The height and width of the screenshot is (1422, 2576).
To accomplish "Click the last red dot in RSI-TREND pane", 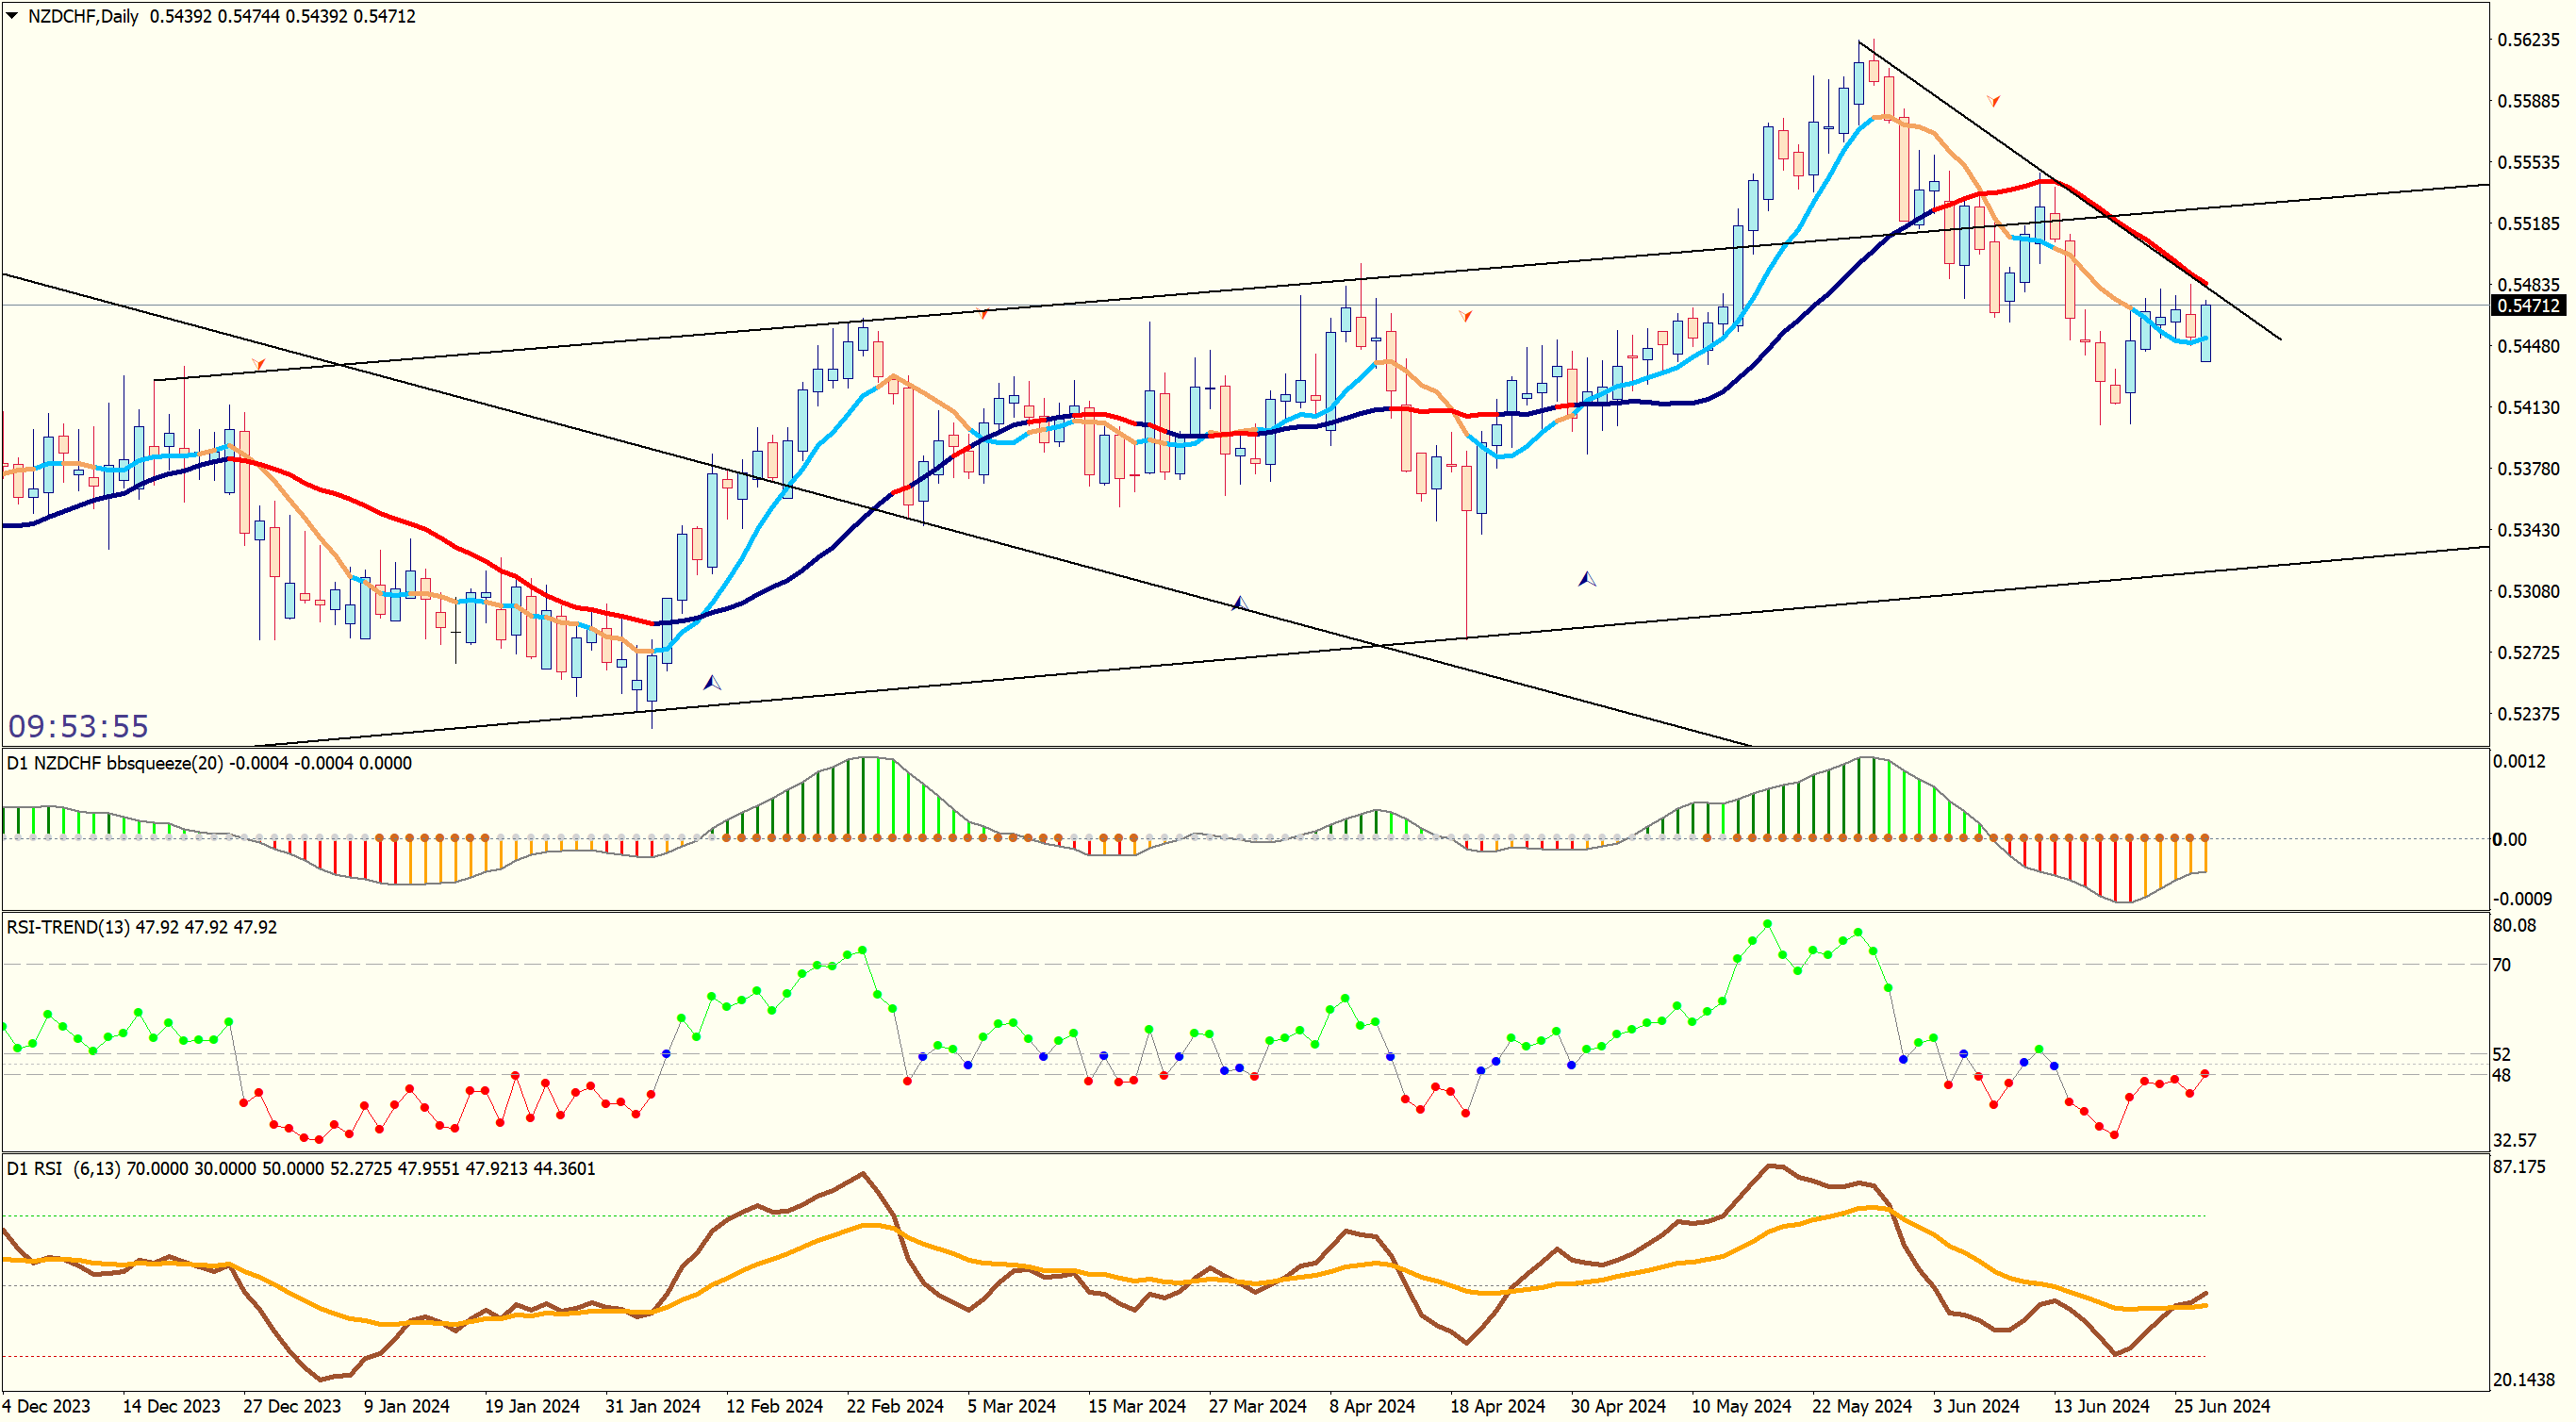I will pos(2205,1074).
